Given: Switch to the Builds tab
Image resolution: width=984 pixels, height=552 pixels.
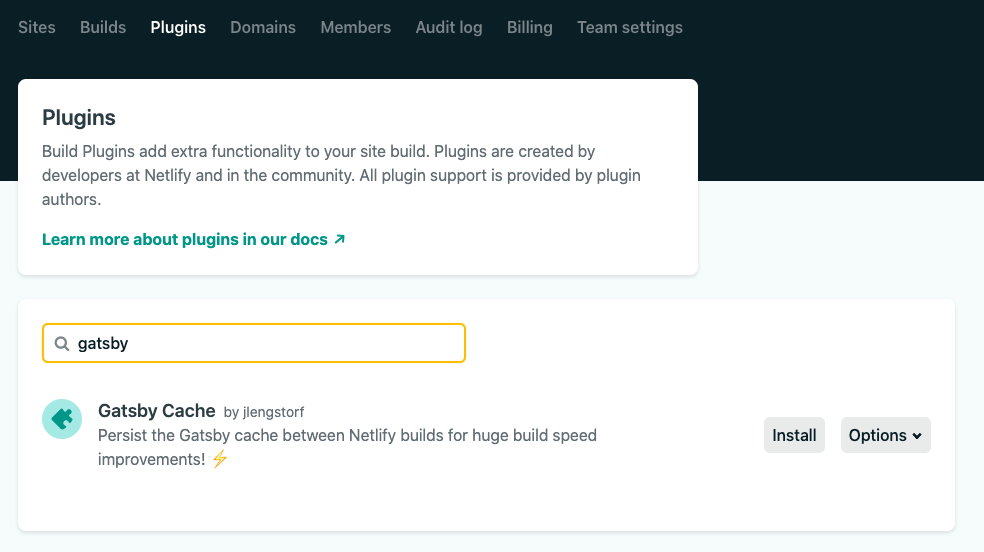Looking at the screenshot, I should [x=103, y=28].
